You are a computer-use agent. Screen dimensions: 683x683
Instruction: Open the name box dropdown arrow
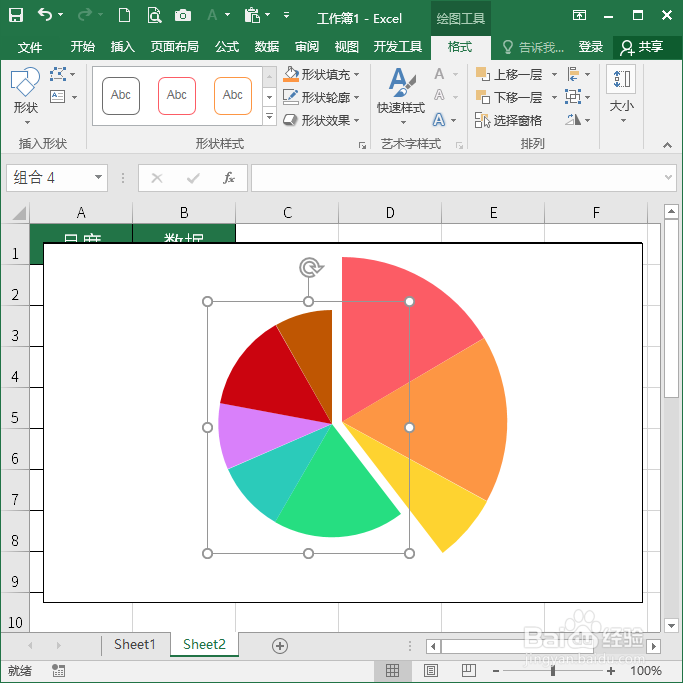tap(98, 177)
